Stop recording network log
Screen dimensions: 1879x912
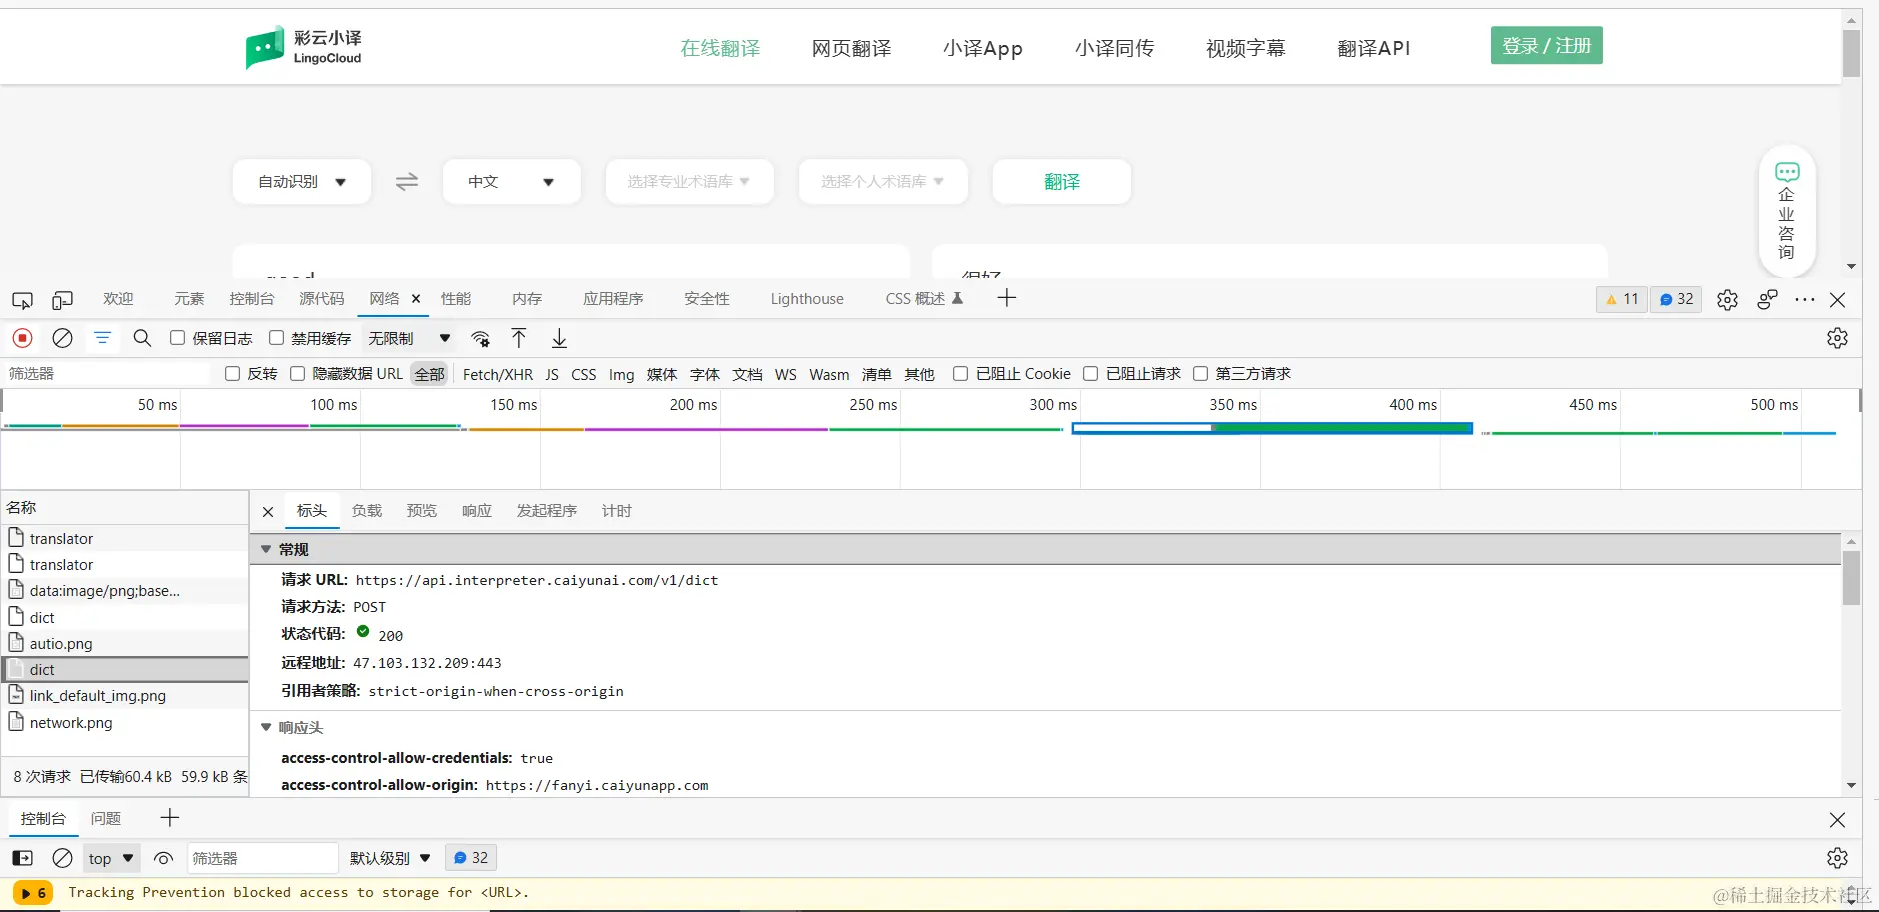click(x=23, y=338)
